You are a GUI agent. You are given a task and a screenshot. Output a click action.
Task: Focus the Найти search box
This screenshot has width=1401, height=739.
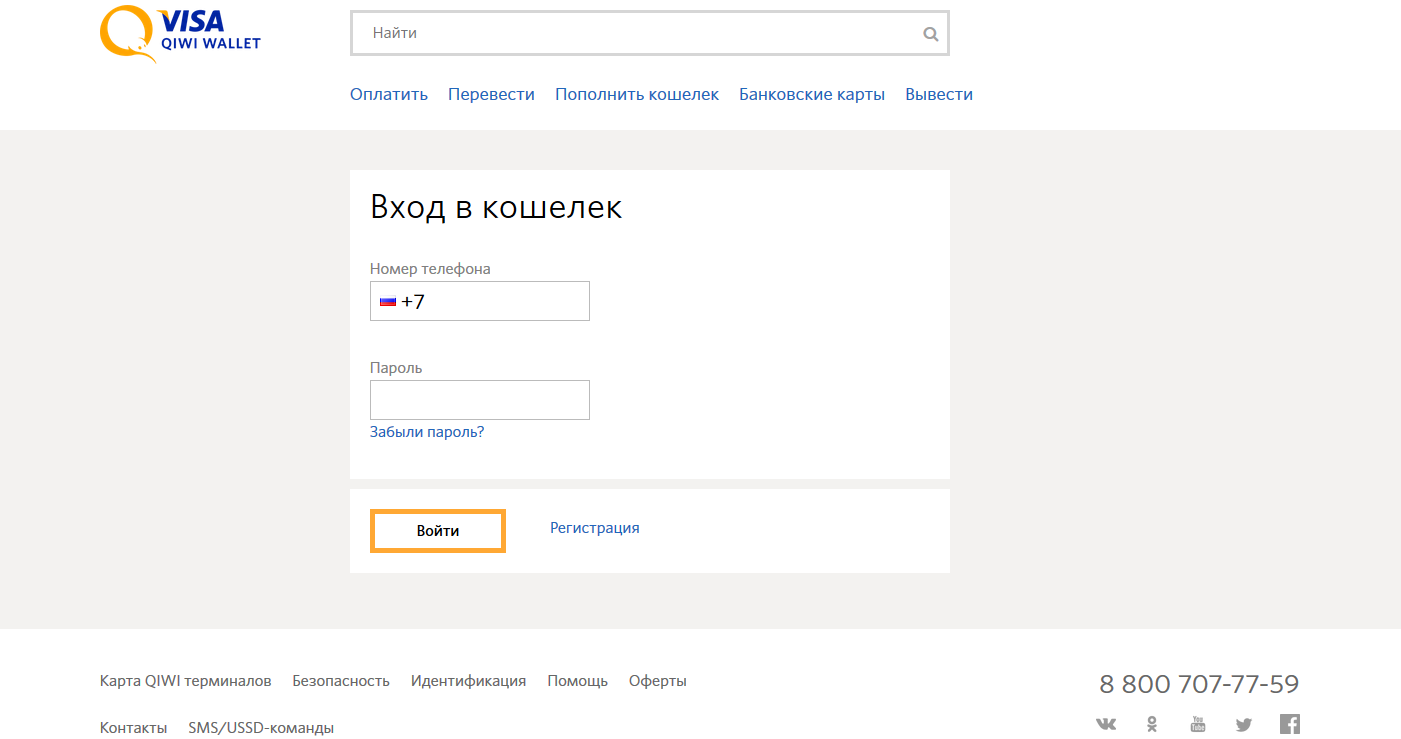point(640,33)
